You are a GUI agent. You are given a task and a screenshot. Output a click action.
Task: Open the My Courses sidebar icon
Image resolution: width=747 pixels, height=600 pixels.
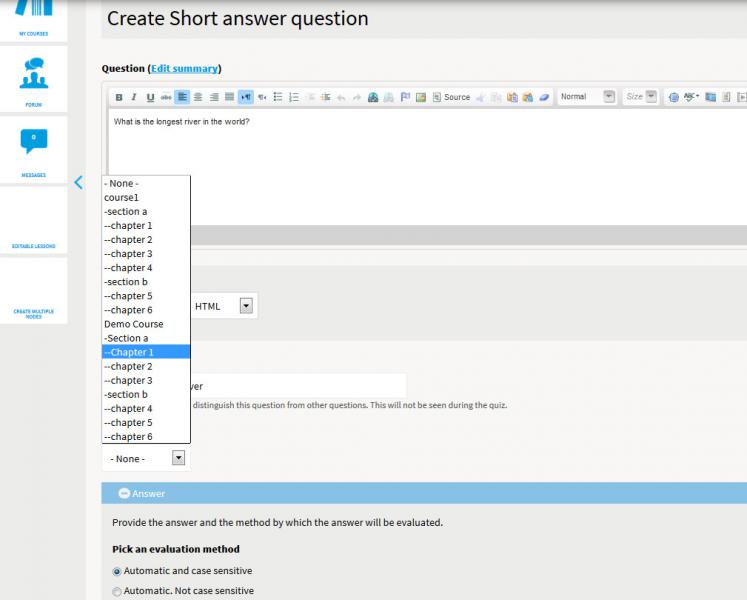click(x=33, y=19)
